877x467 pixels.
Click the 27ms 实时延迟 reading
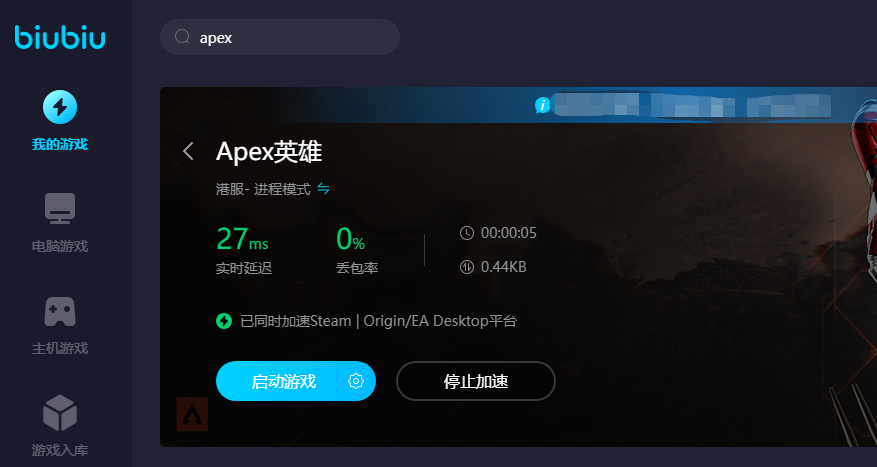point(243,249)
